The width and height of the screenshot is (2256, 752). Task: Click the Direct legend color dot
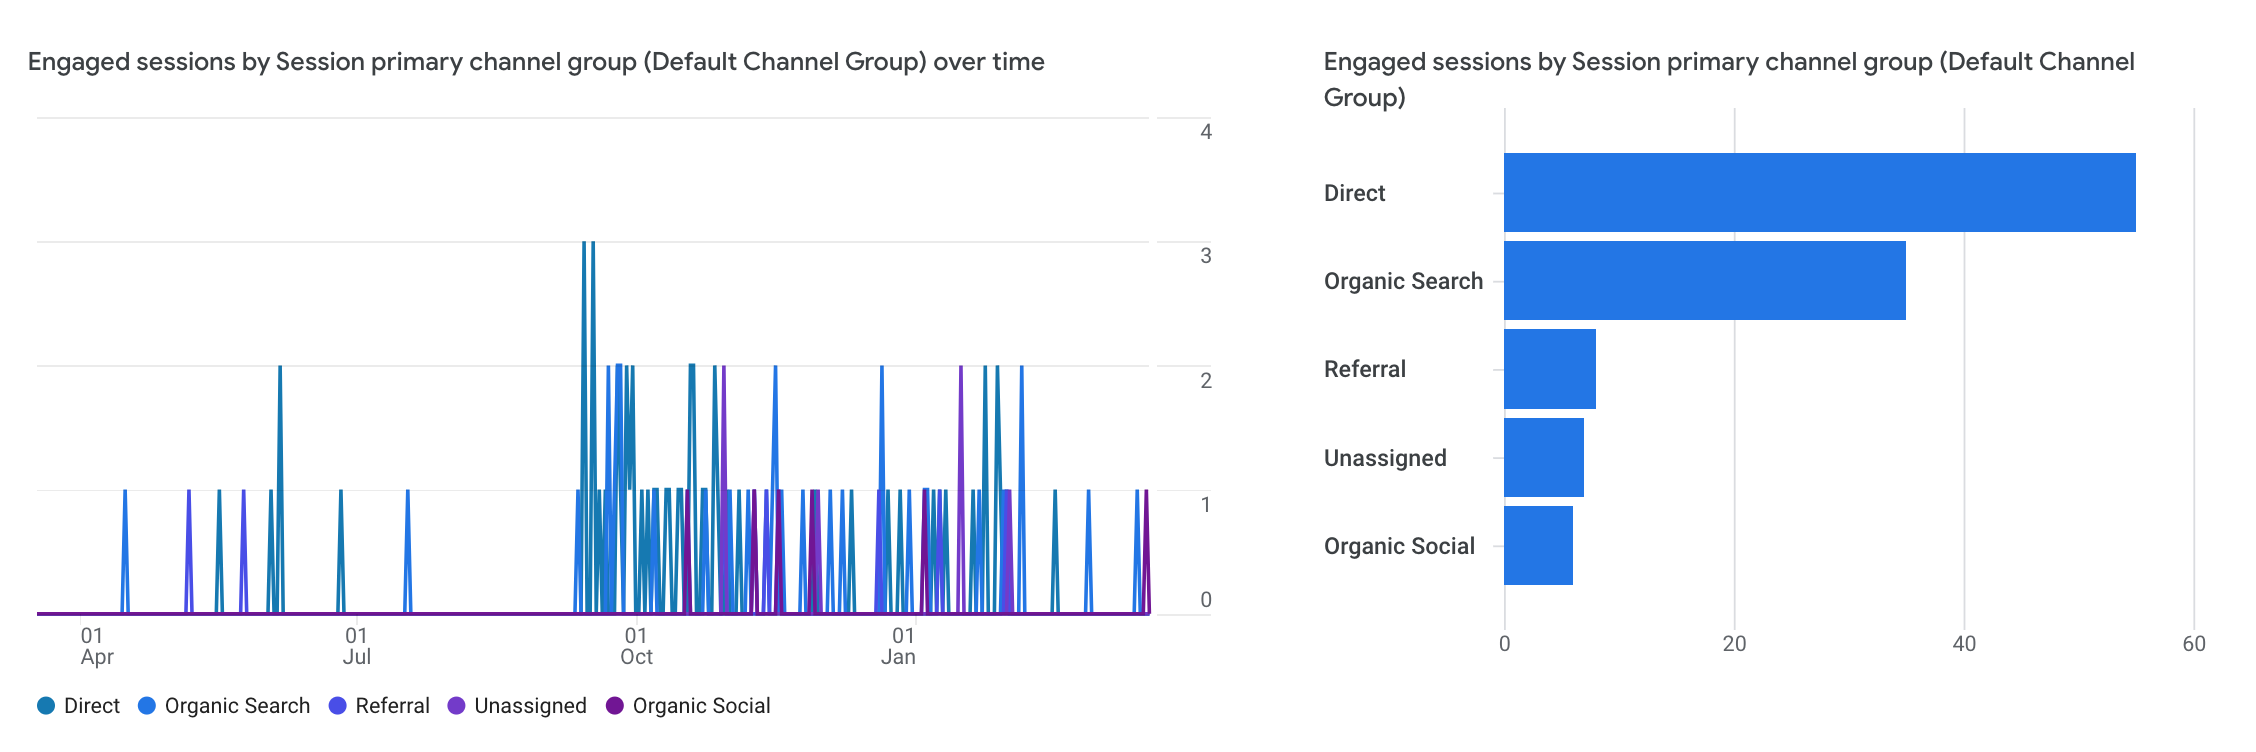46,706
